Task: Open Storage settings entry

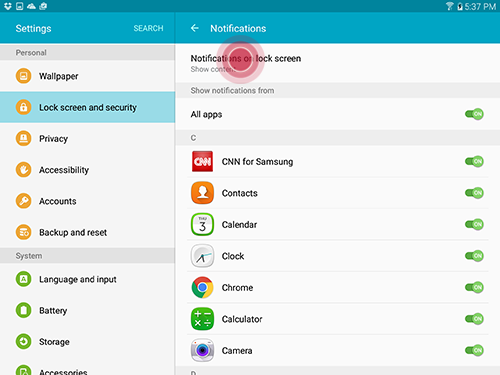Action: pos(87,342)
